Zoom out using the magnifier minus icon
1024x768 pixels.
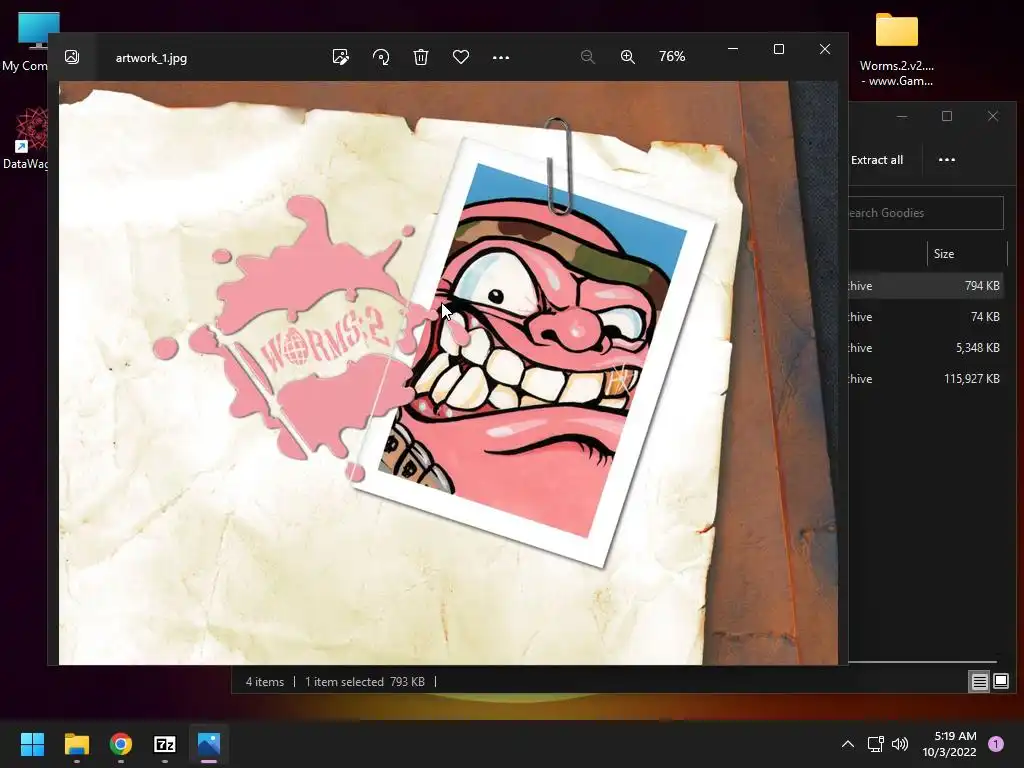(x=587, y=57)
